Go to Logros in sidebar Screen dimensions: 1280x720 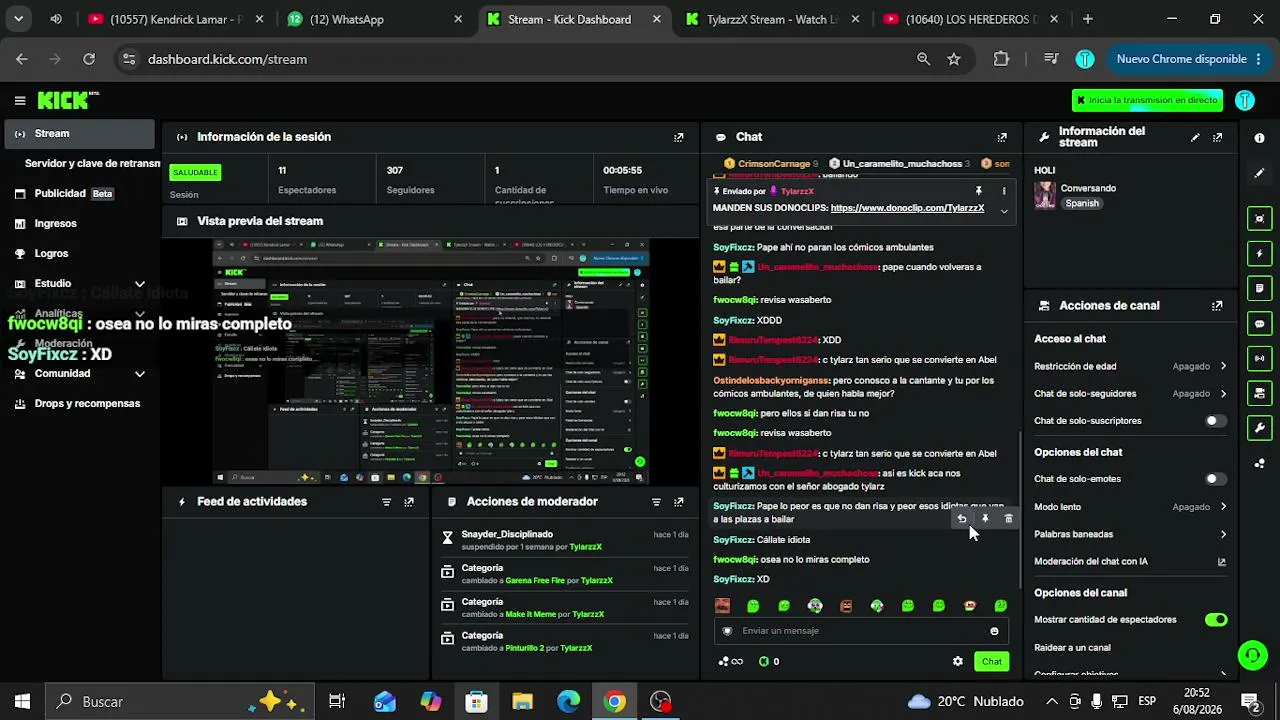[x=80, y=254]
